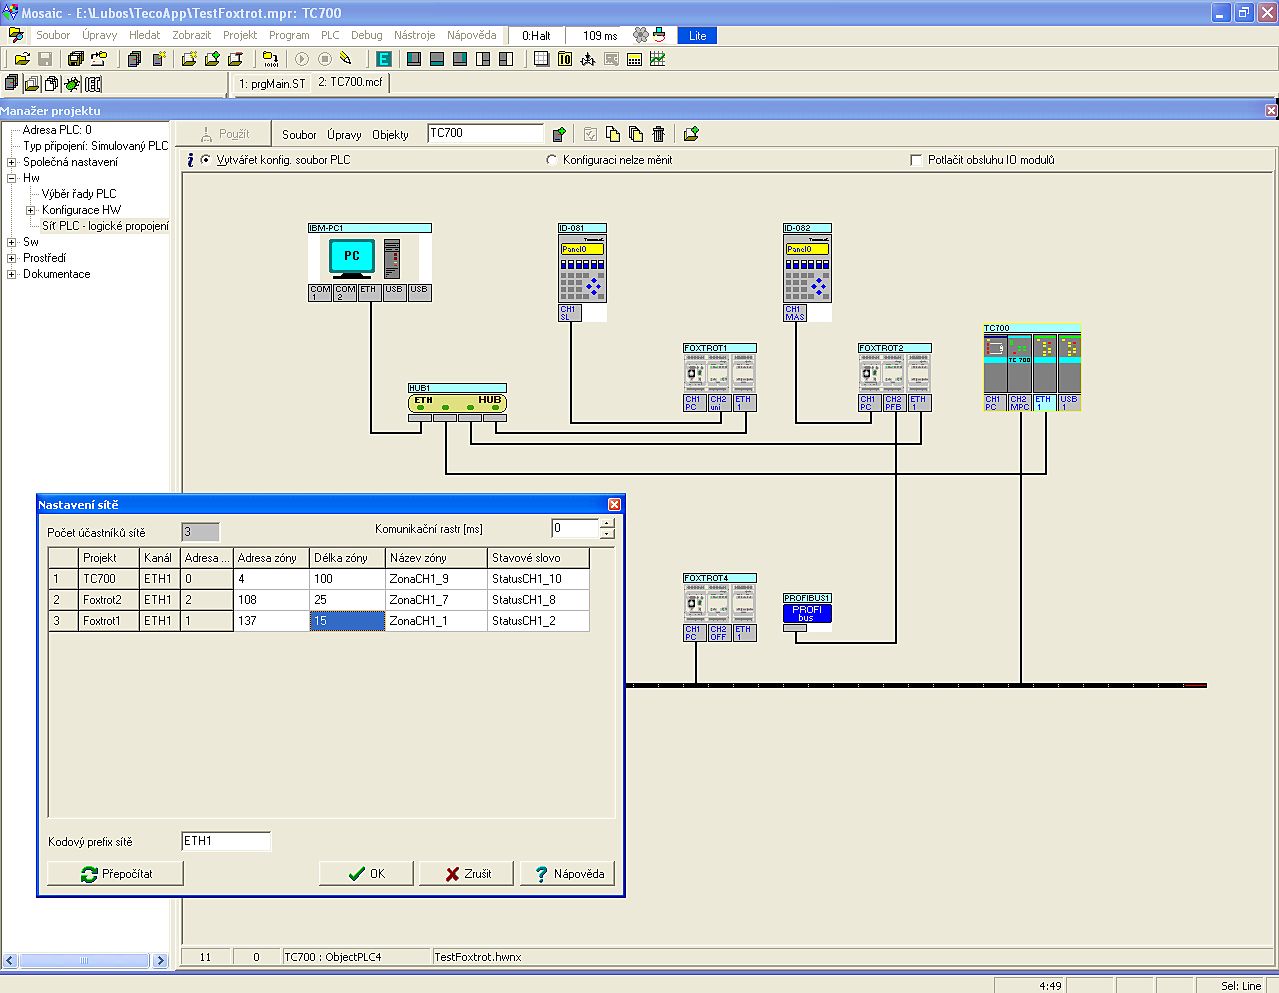
Task: Click the PROFIBUS1 bus element
Action: point(806,612)
